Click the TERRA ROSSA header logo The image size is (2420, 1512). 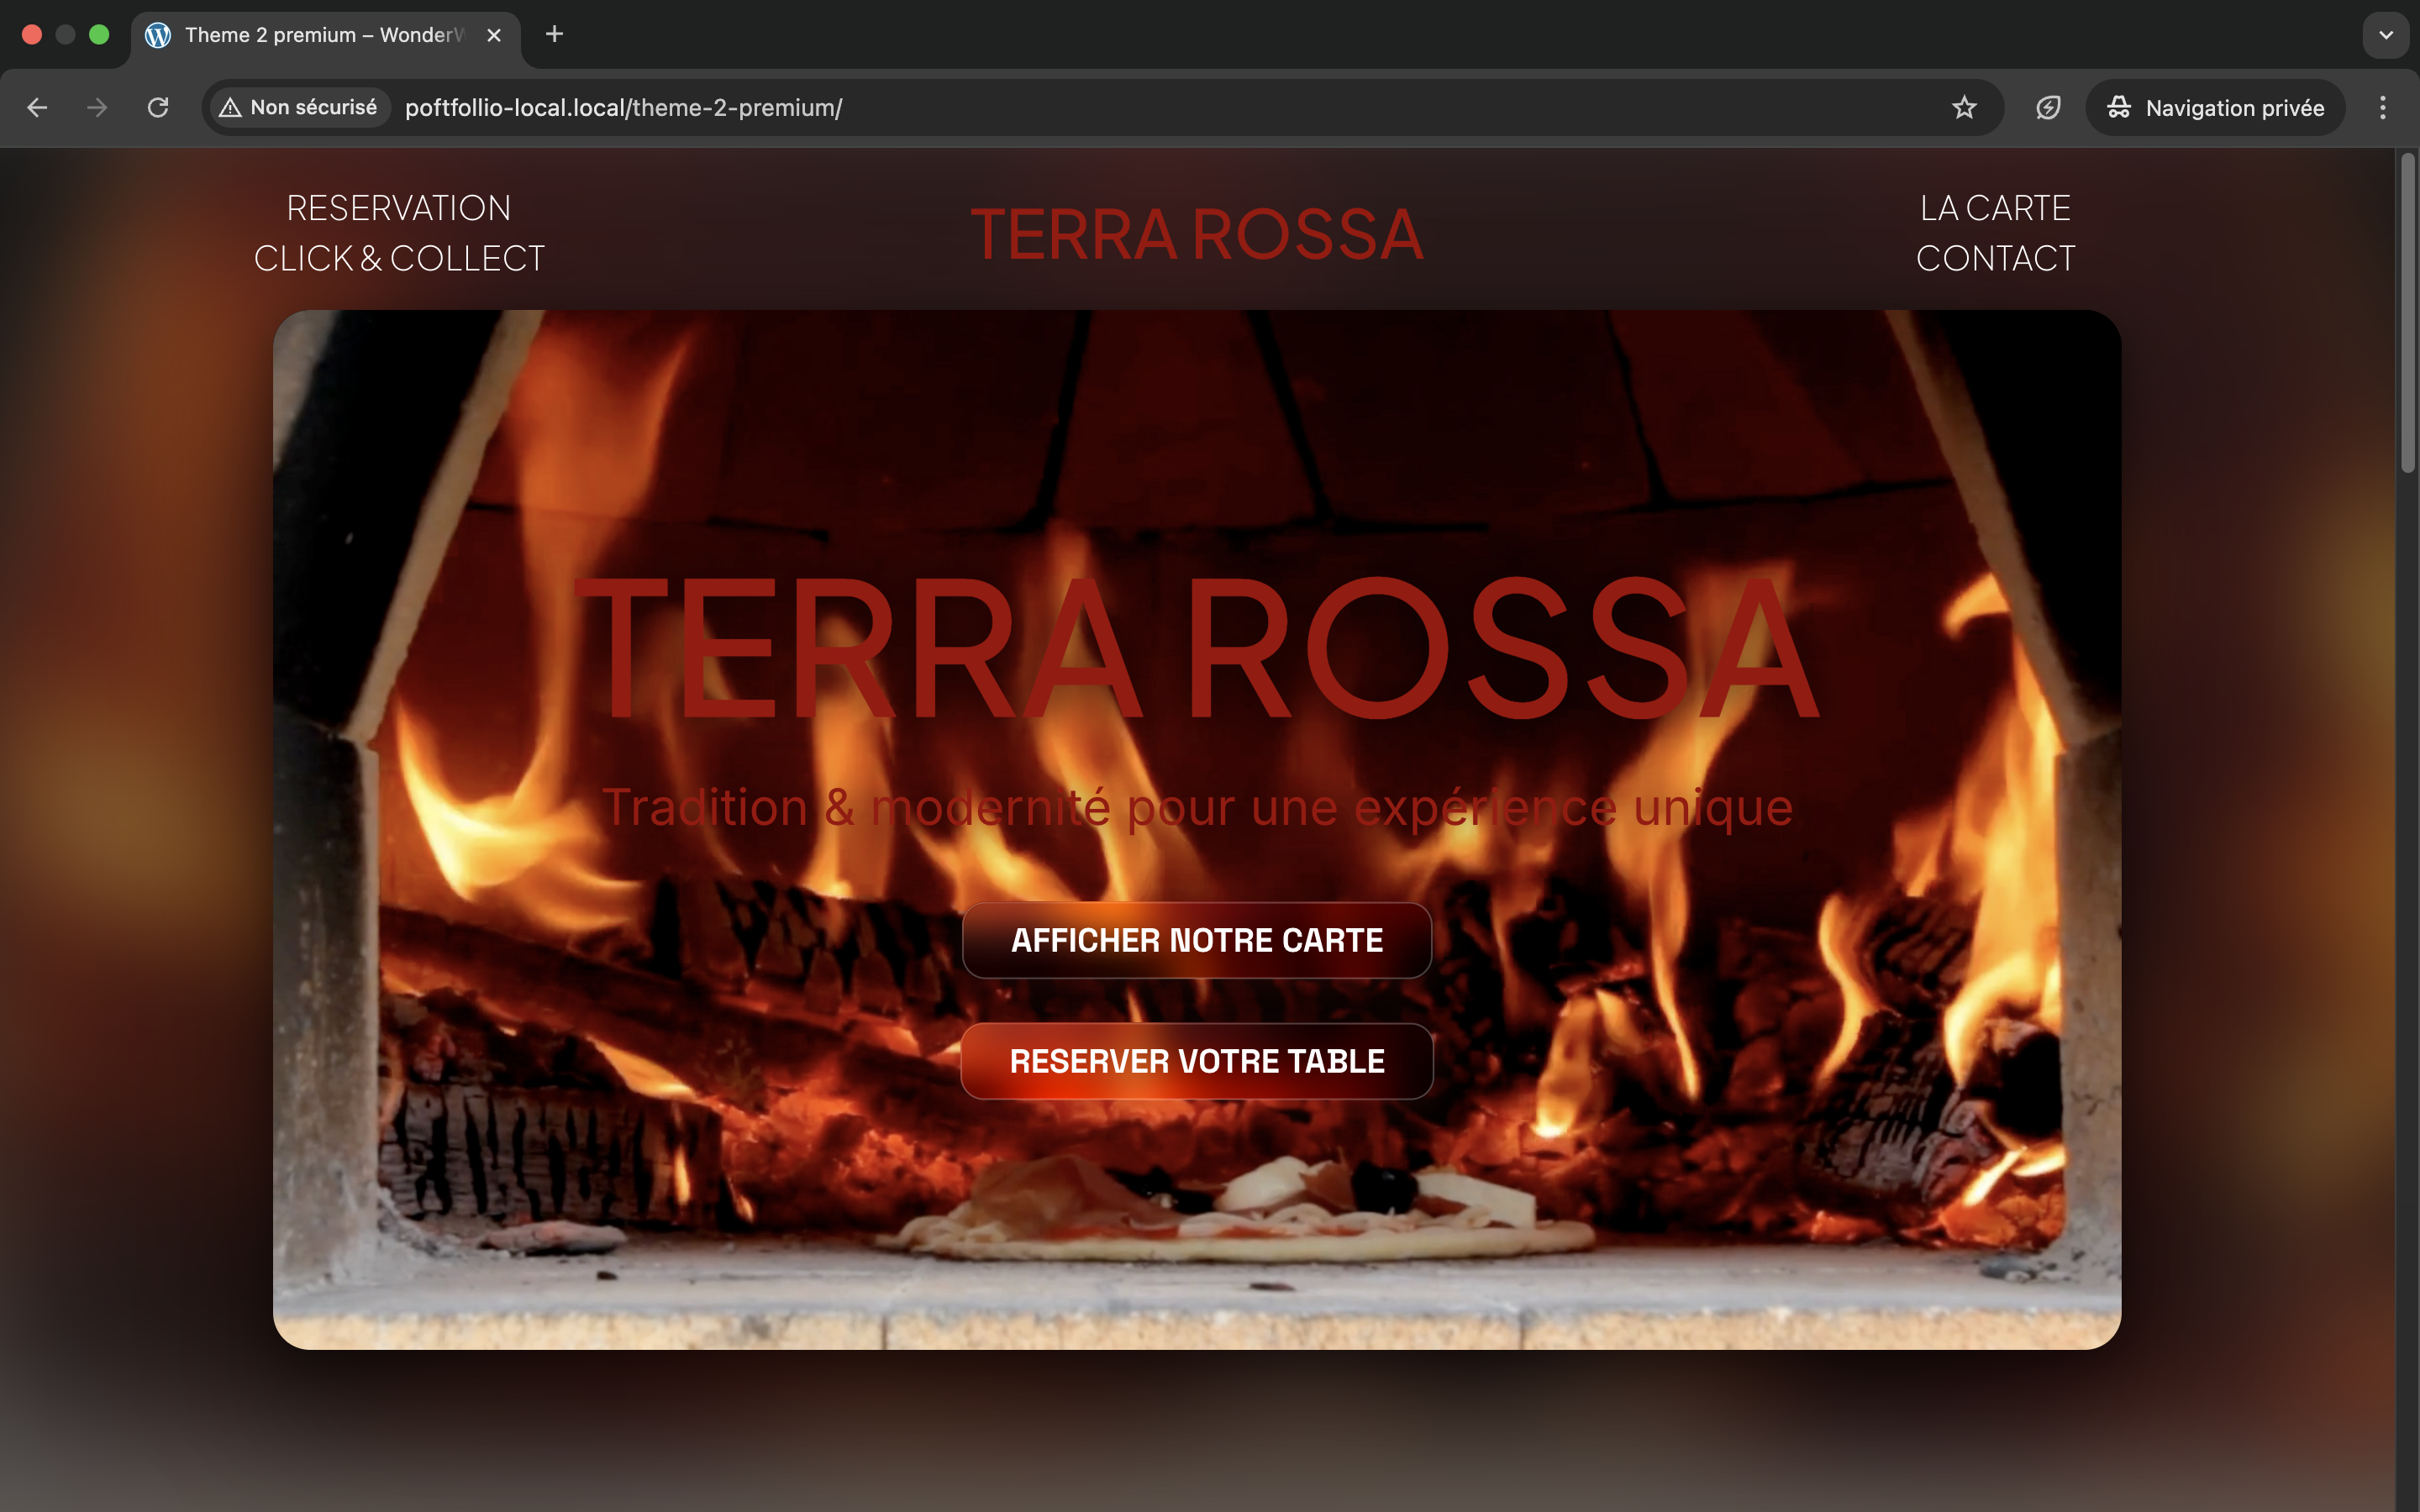(1196, 235)
